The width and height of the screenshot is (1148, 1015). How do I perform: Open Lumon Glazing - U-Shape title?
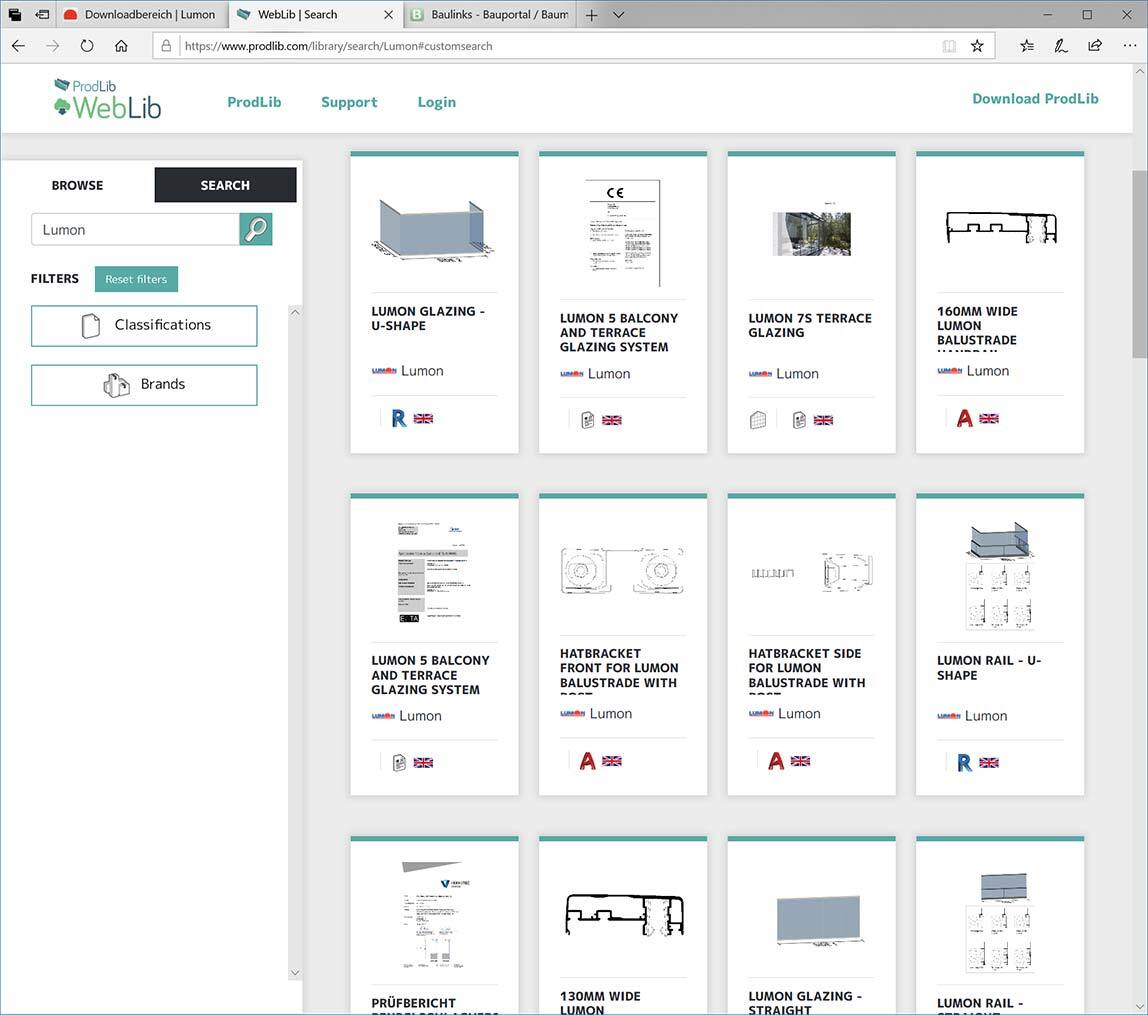tap(428, 319)
